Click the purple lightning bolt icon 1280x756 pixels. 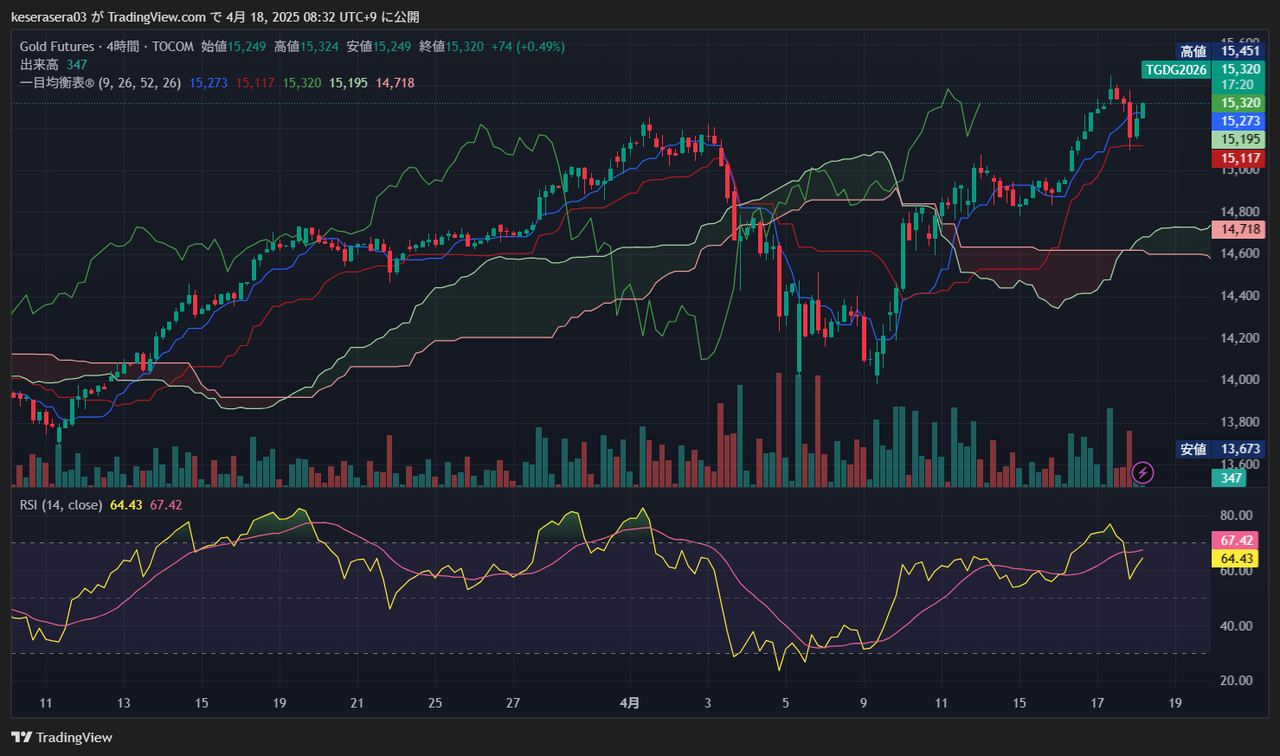click(x=1143, y=472)
